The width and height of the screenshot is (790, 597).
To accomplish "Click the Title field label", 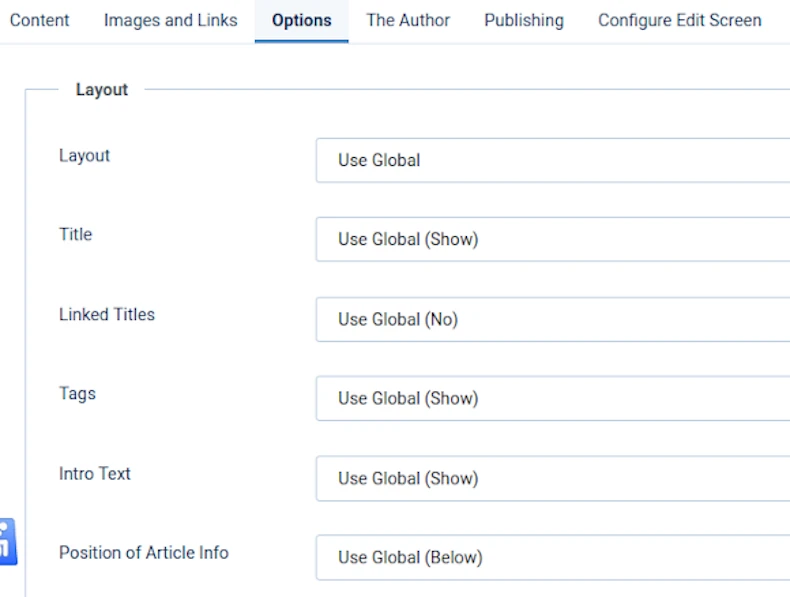I will 76,234.
